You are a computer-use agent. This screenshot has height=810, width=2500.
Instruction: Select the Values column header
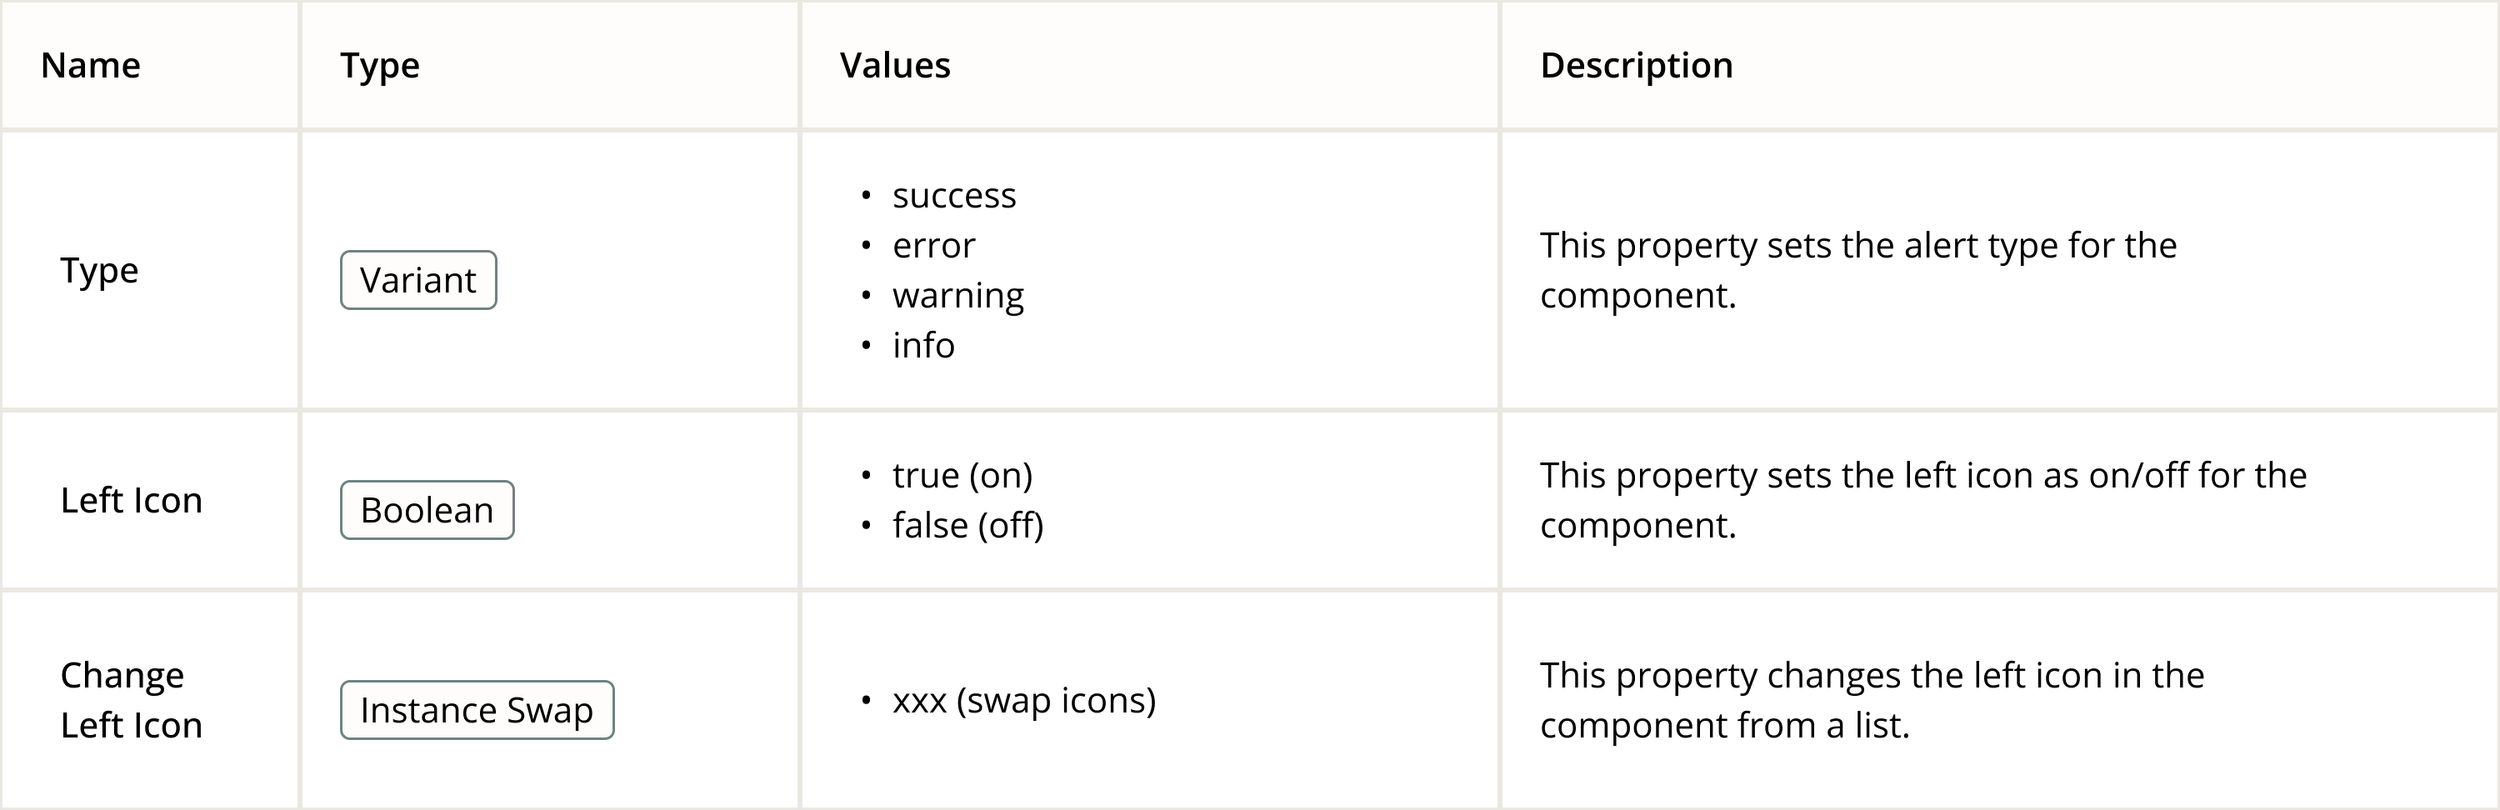point(895,65)
